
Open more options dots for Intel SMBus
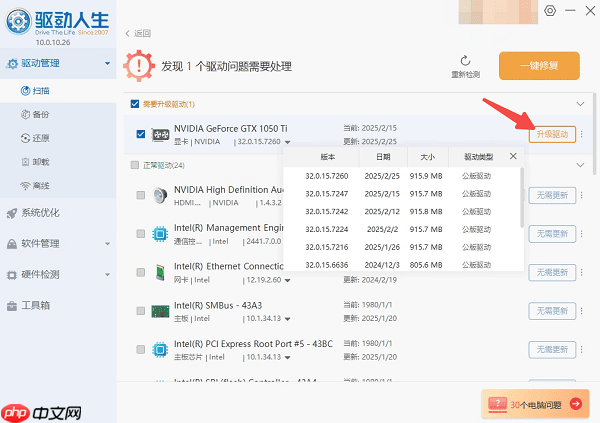582,310
